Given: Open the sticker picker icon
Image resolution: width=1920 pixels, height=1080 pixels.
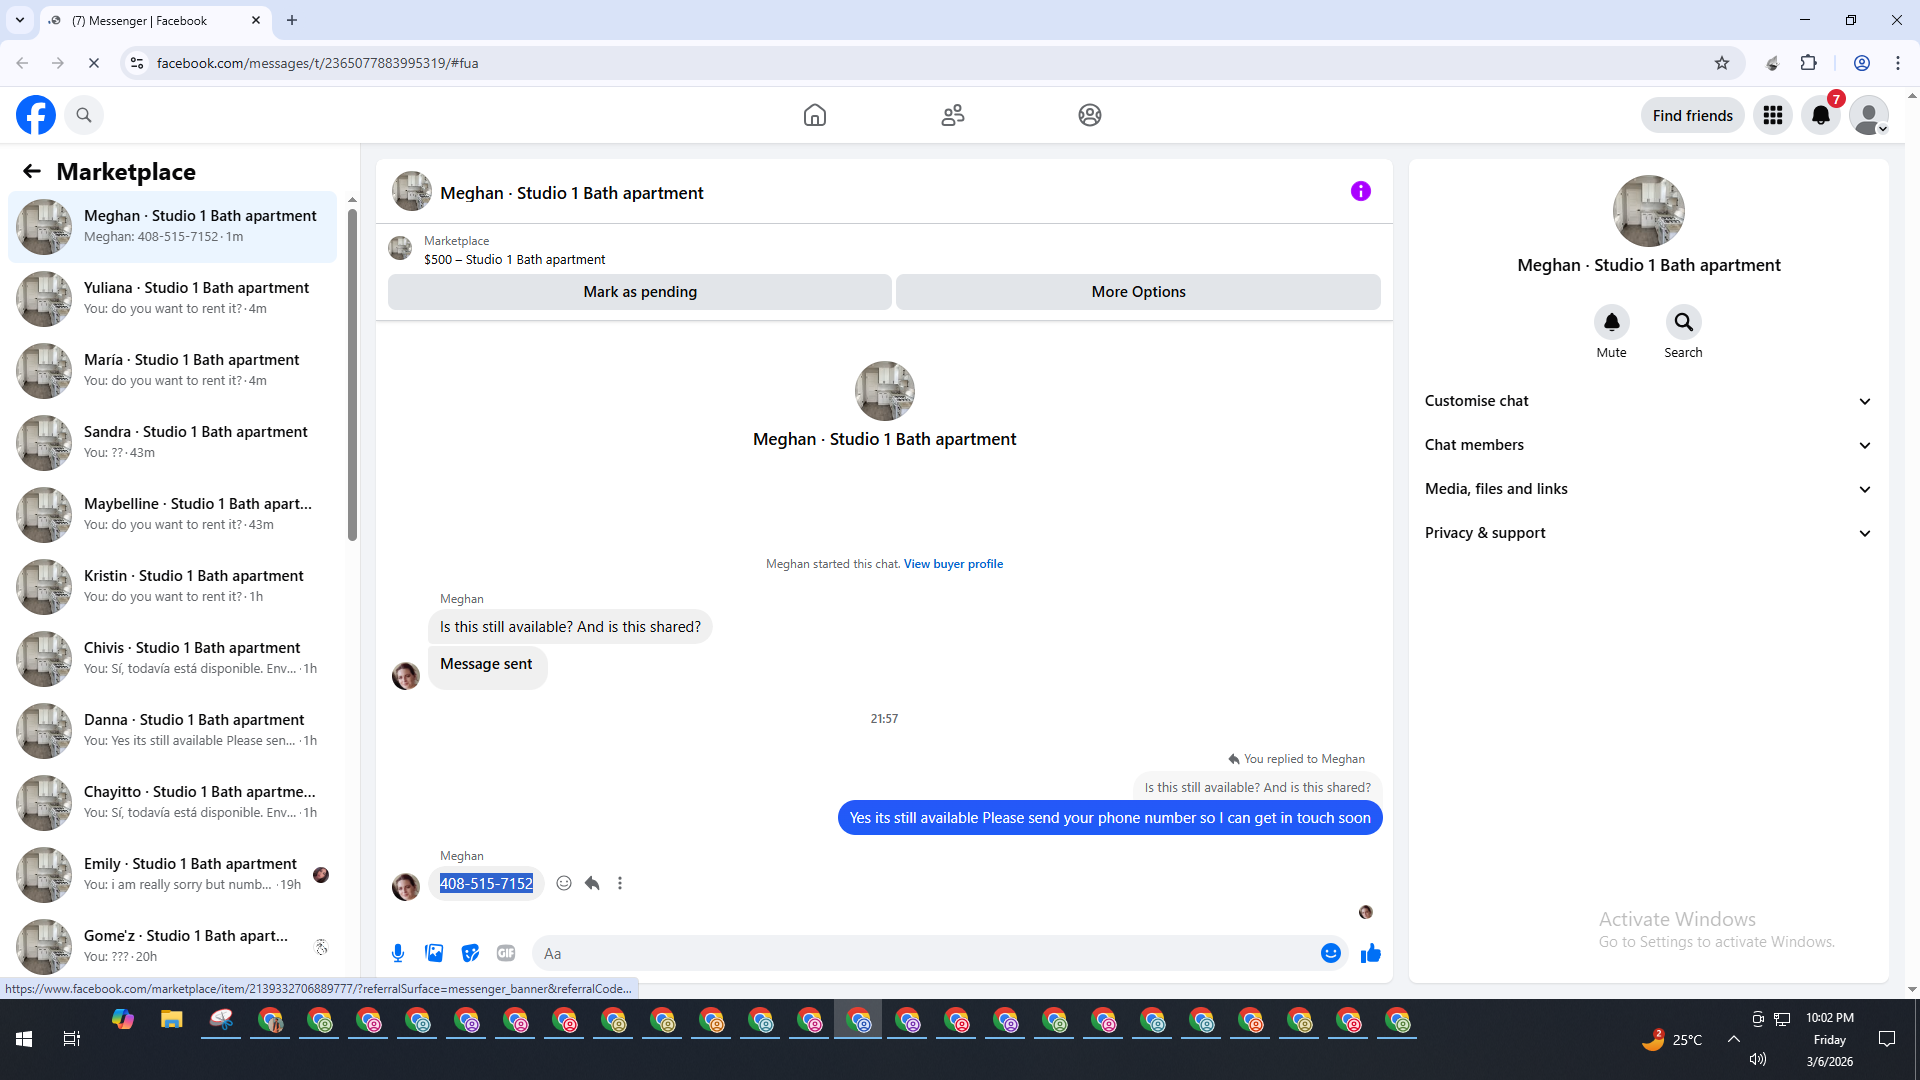Looking at the screenshot, I should tap(470, 953).
